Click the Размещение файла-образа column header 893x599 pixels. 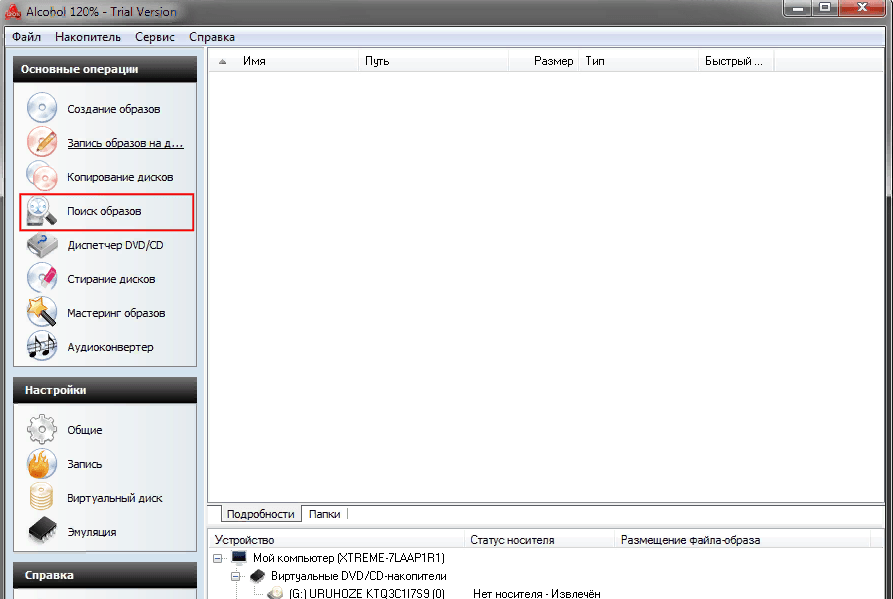point(743,540)
